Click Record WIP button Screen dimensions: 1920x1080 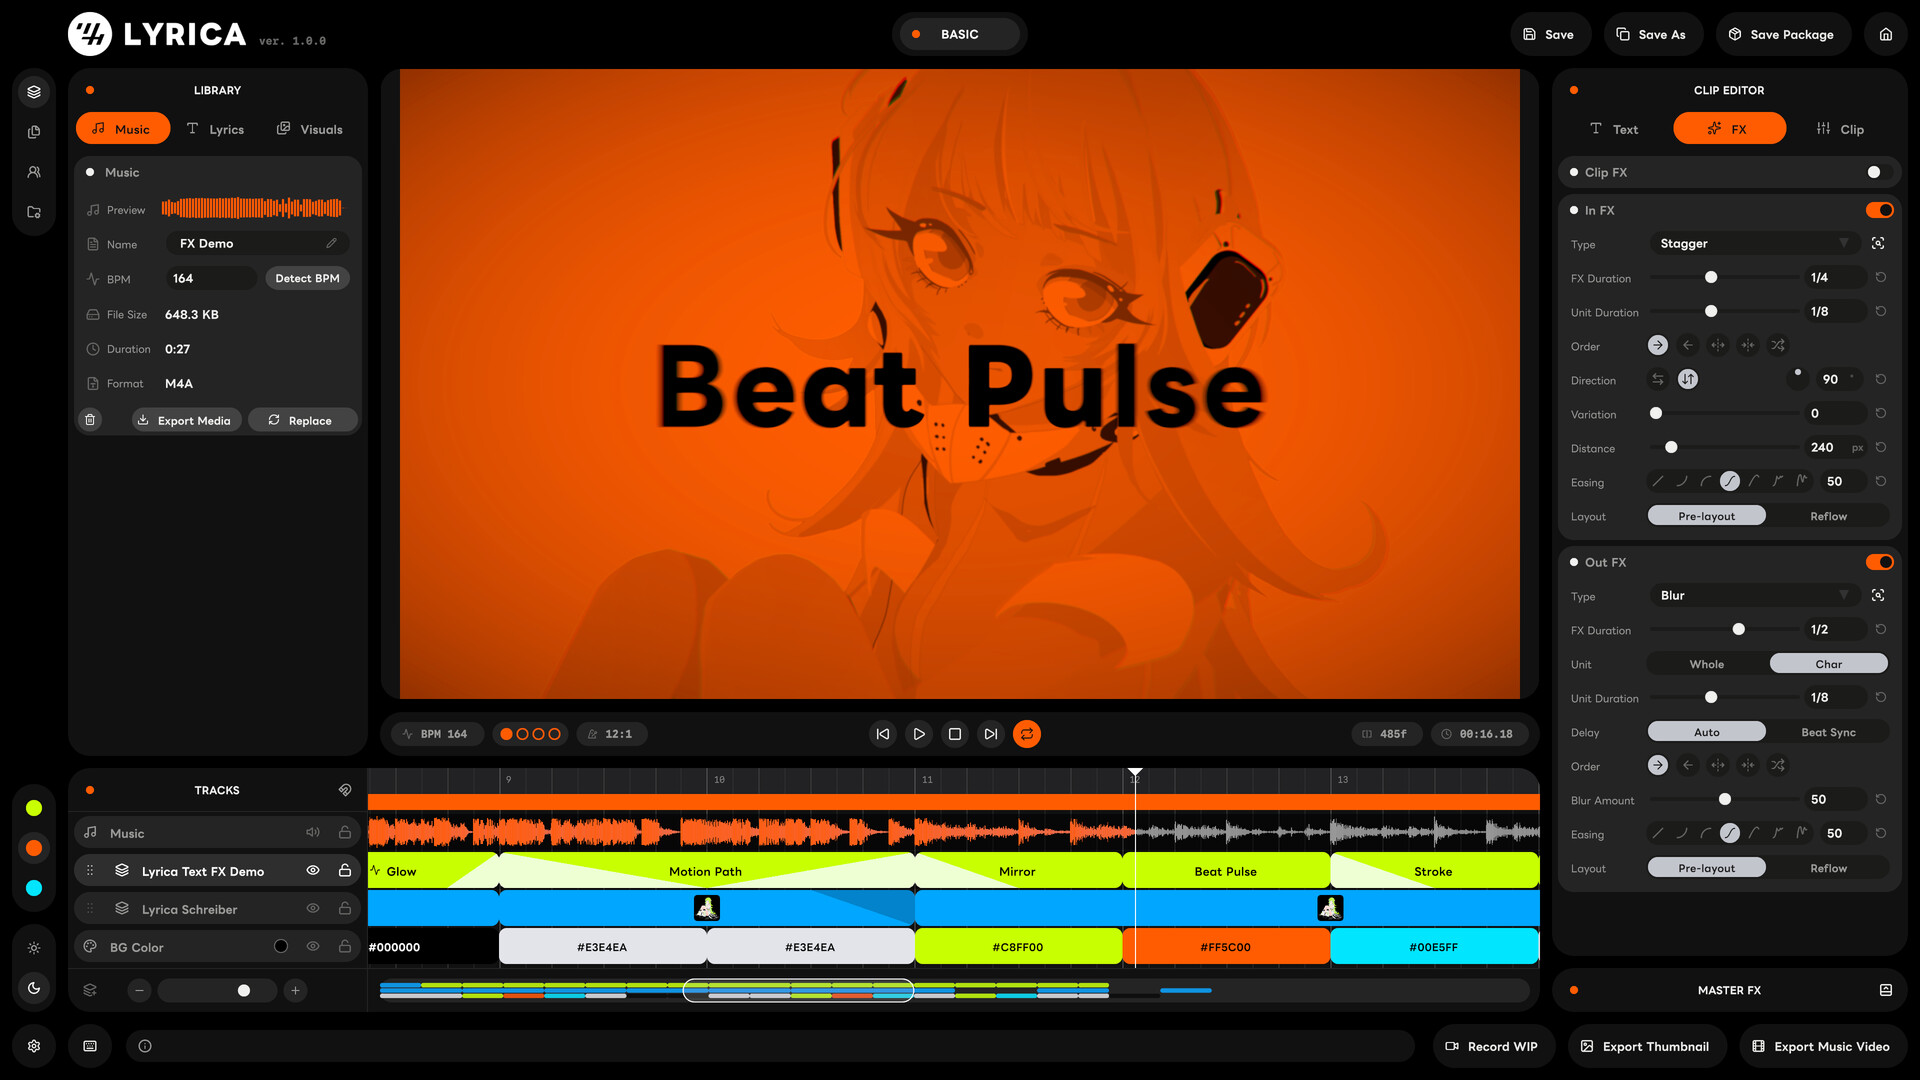[1492, 1046]
